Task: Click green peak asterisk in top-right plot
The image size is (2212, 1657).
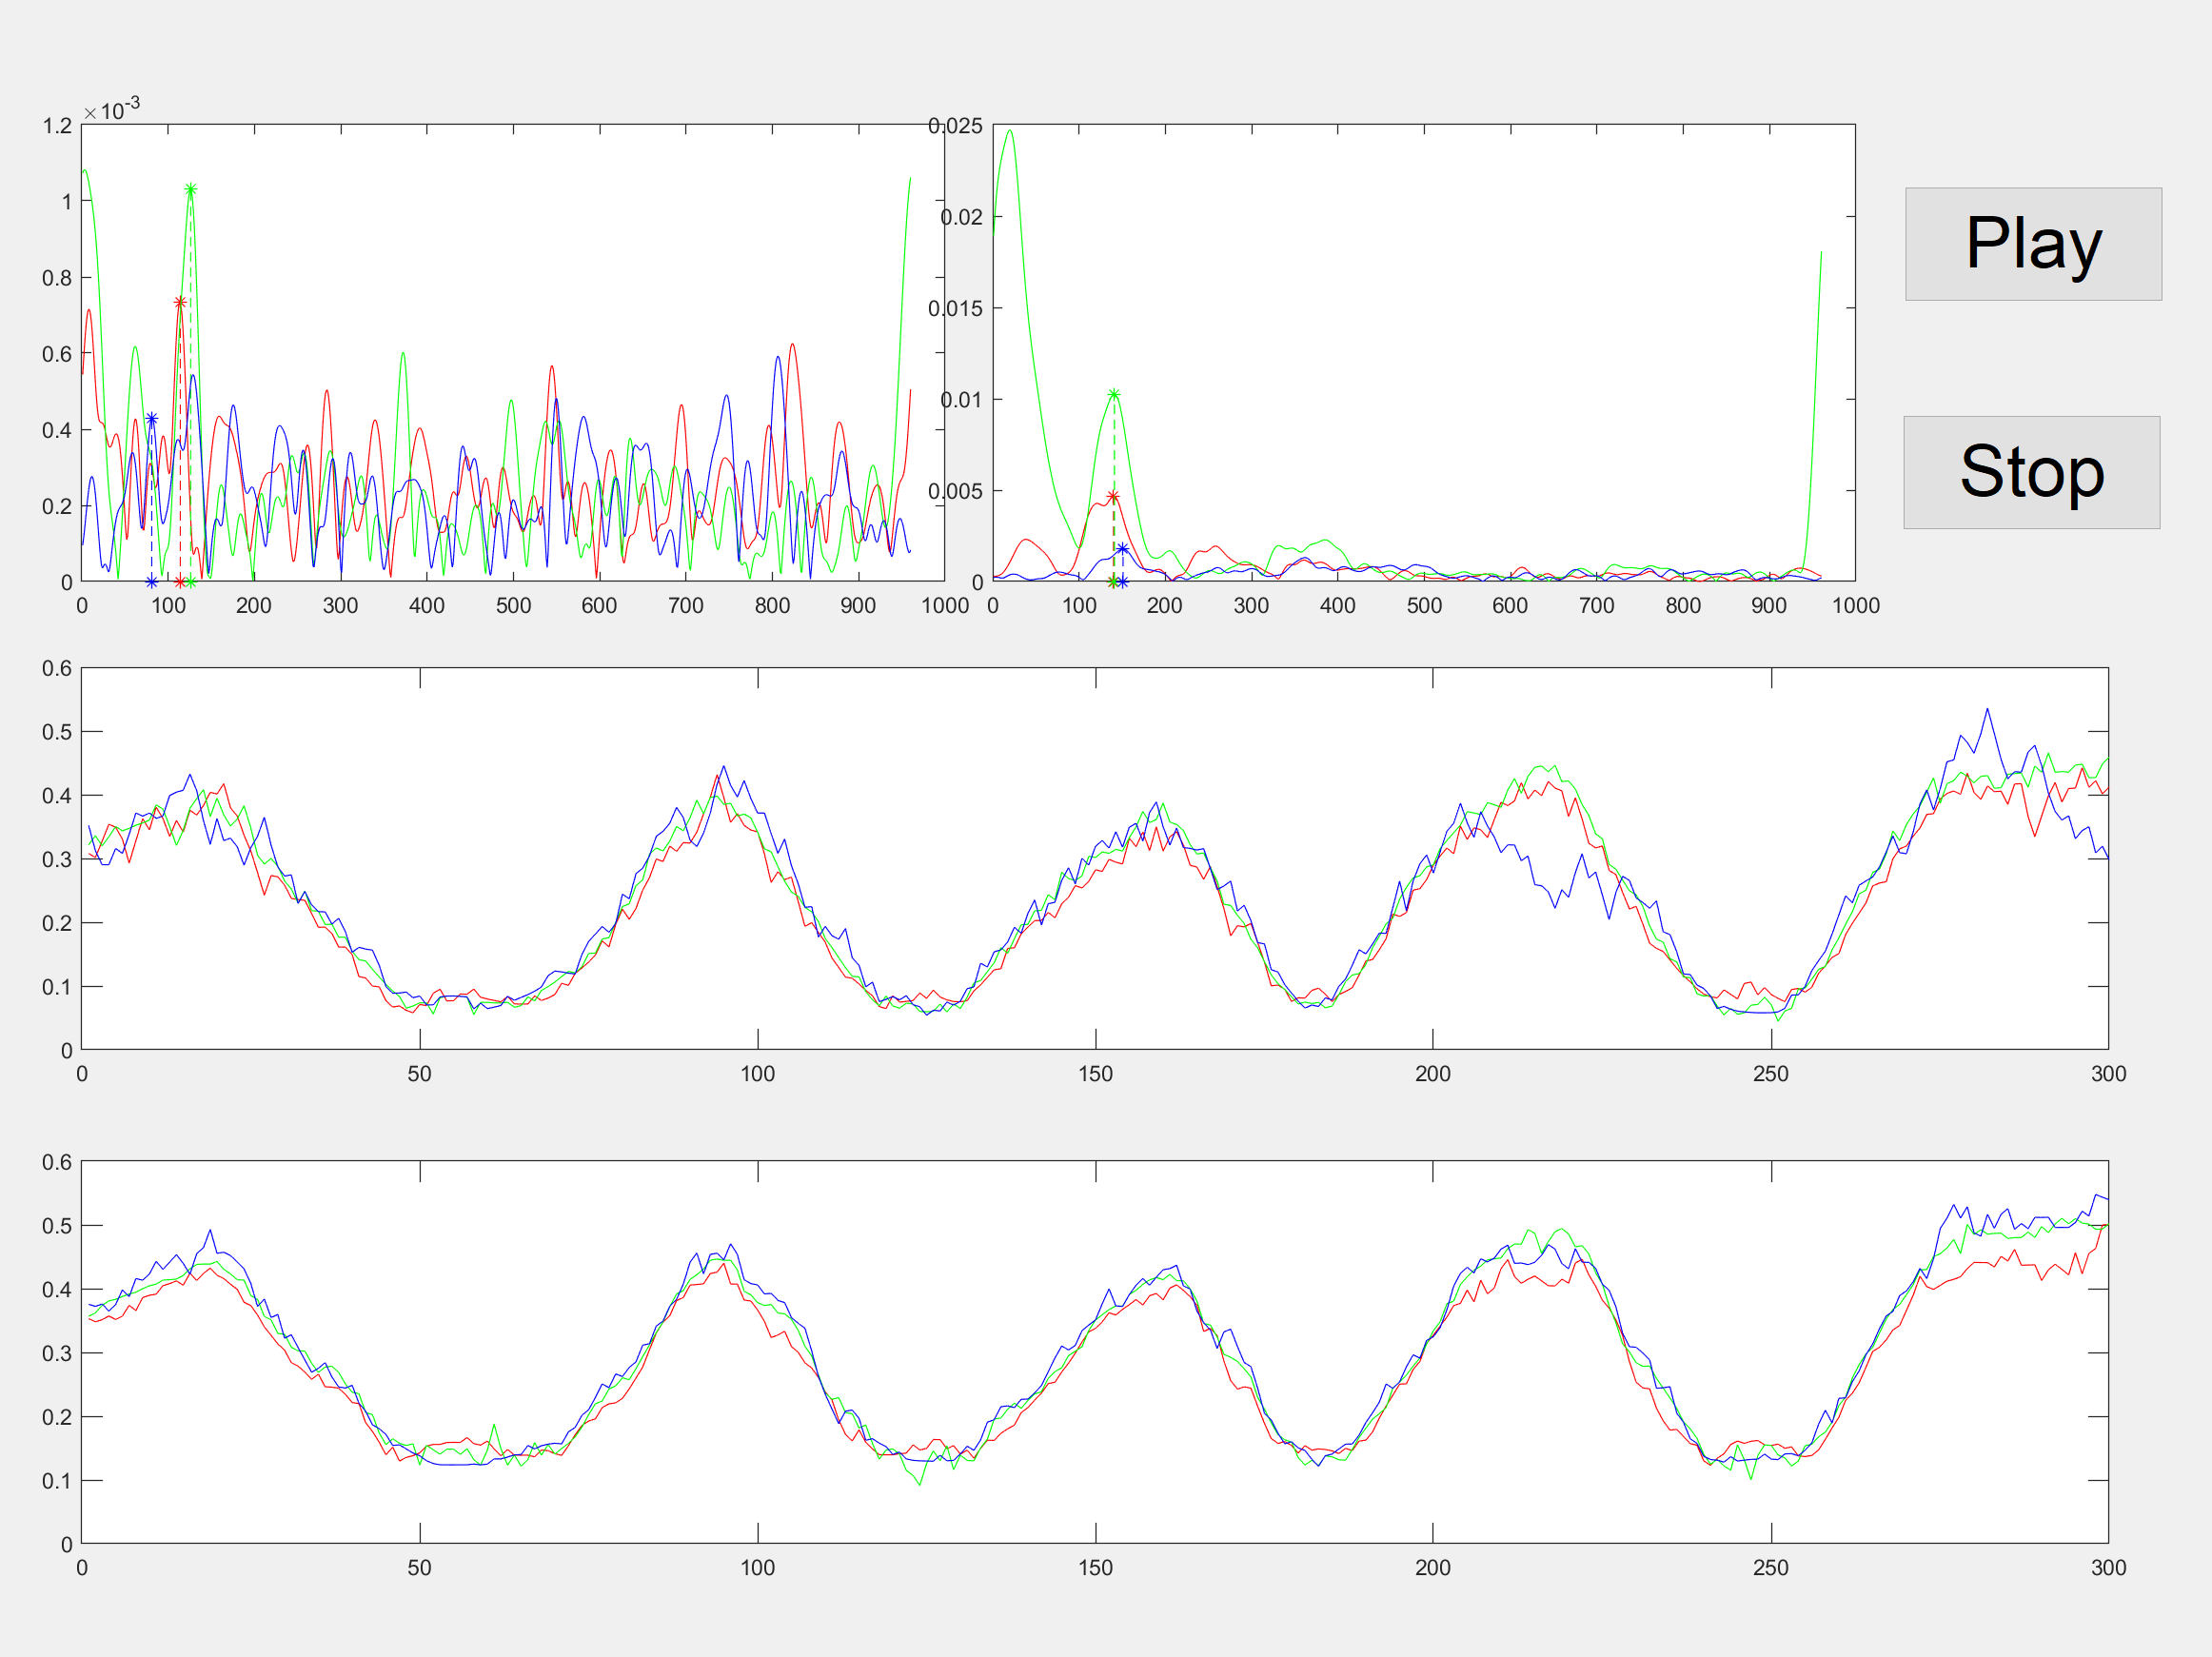Action: coord(1114,395)
